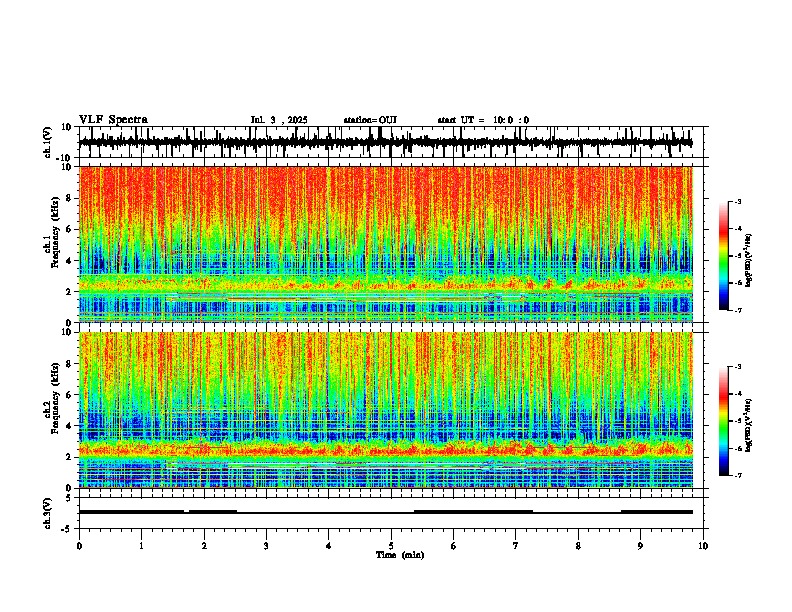Image resolution: width=792 pixels, height=612 pixels.
Task: Click the "Time (min)" x-axis label
Action: coord(400,555)
